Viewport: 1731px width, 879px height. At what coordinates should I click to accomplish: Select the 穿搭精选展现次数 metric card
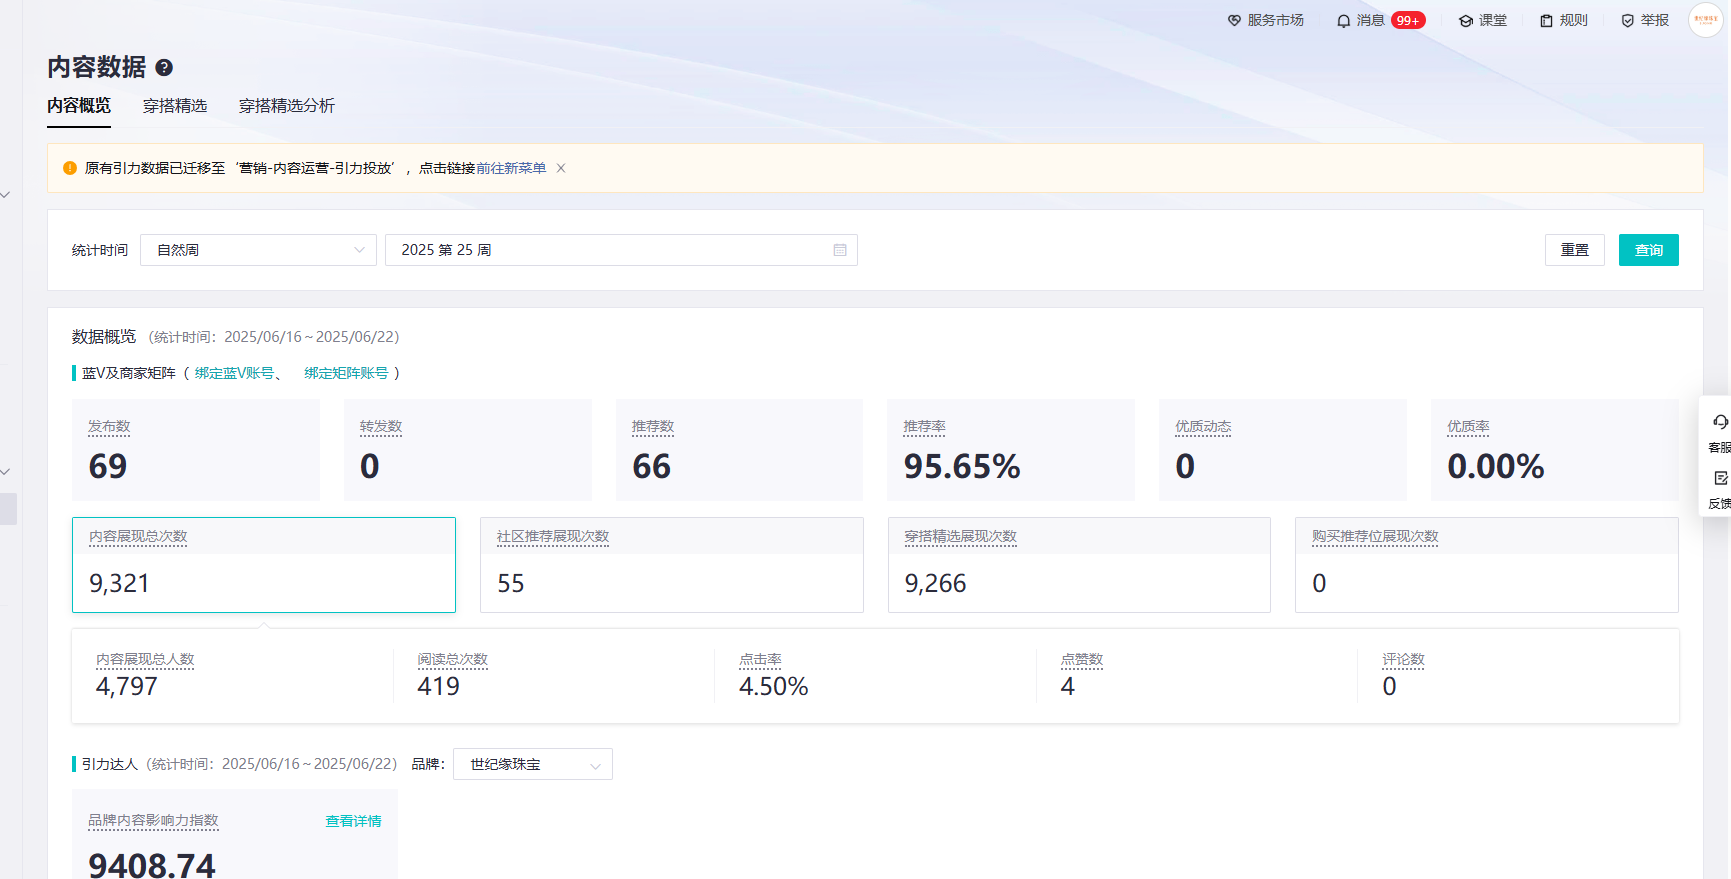click(1078, 565)
